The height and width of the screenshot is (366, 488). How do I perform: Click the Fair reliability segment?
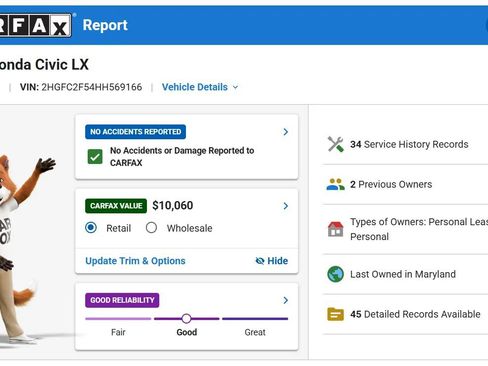(118, 319)
